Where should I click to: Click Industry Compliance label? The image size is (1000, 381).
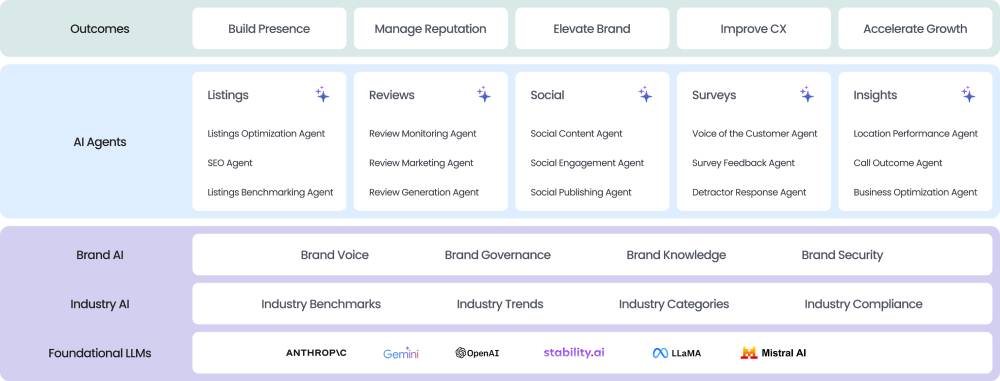point(863,304)
